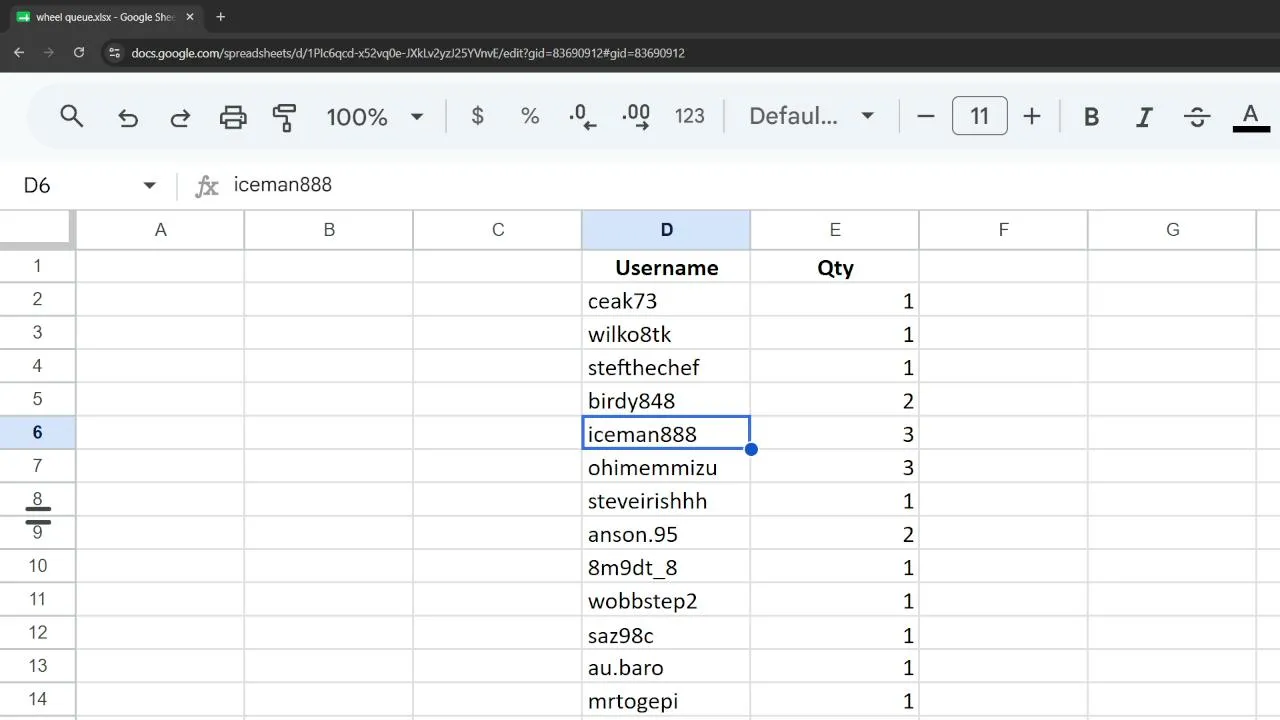
Task: Click the fx function icon
Action: [206, 186]
